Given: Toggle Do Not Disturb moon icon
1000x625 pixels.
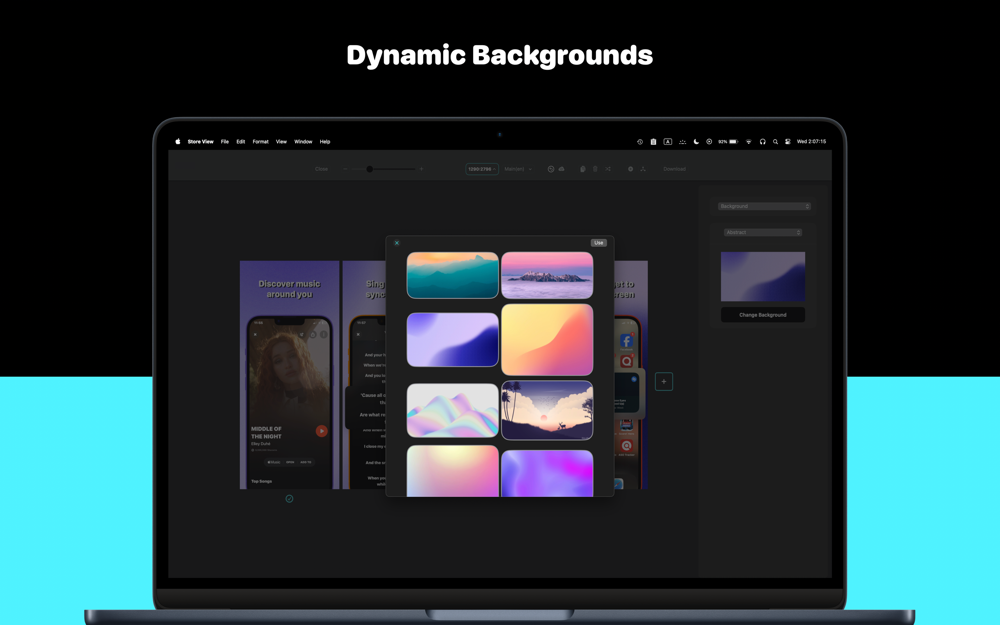Looking at the screenshot, I should click(696, 142).
